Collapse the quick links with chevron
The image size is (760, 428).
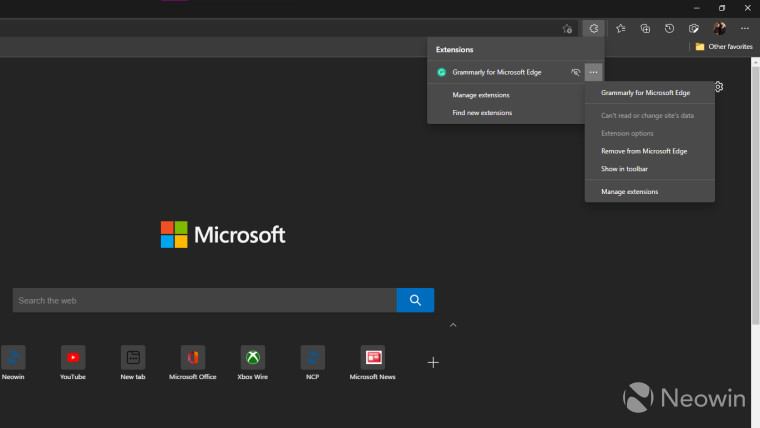(453, 325)
